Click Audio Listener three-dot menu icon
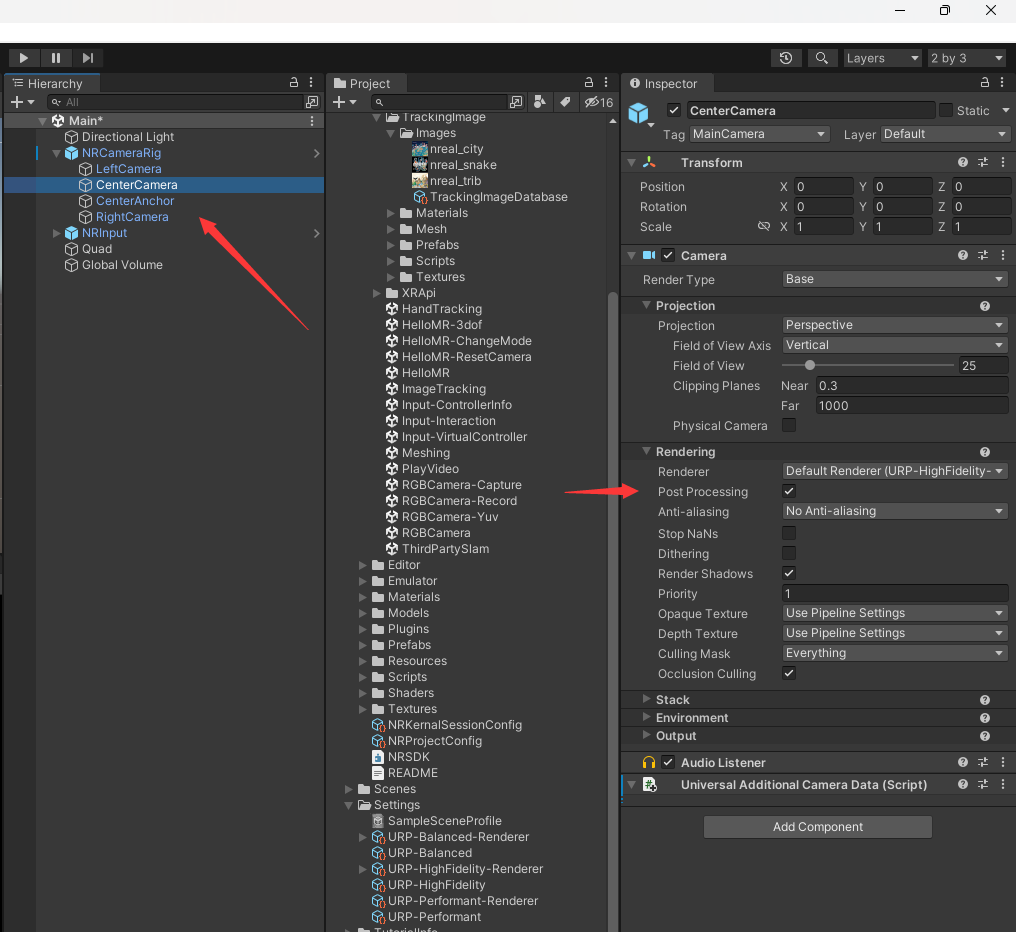 point(1001,762)
